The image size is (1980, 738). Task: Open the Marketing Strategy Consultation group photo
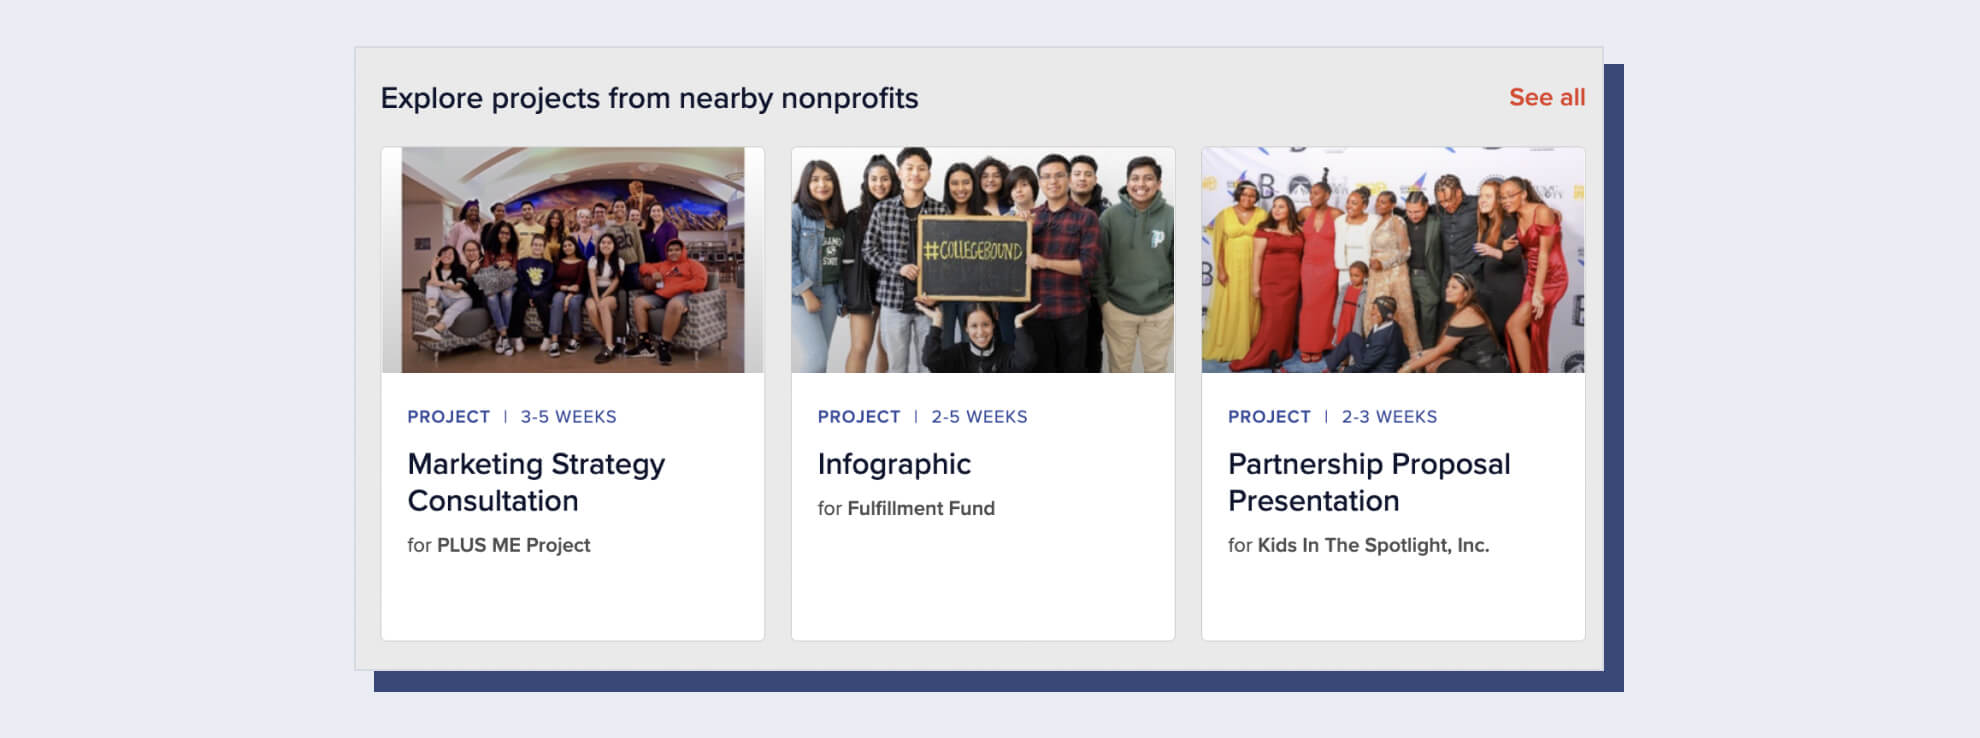pyautogui.click(x=572, y=260)
